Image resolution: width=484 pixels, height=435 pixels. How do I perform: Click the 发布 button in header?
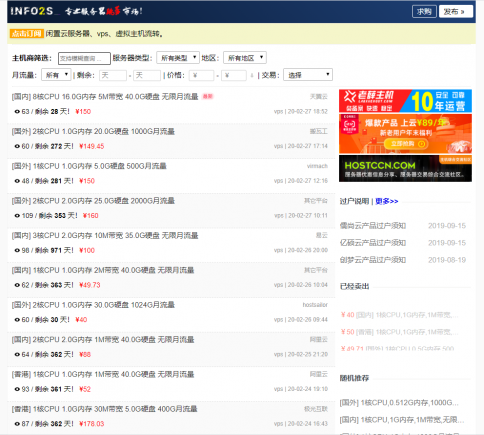(455, 12)
